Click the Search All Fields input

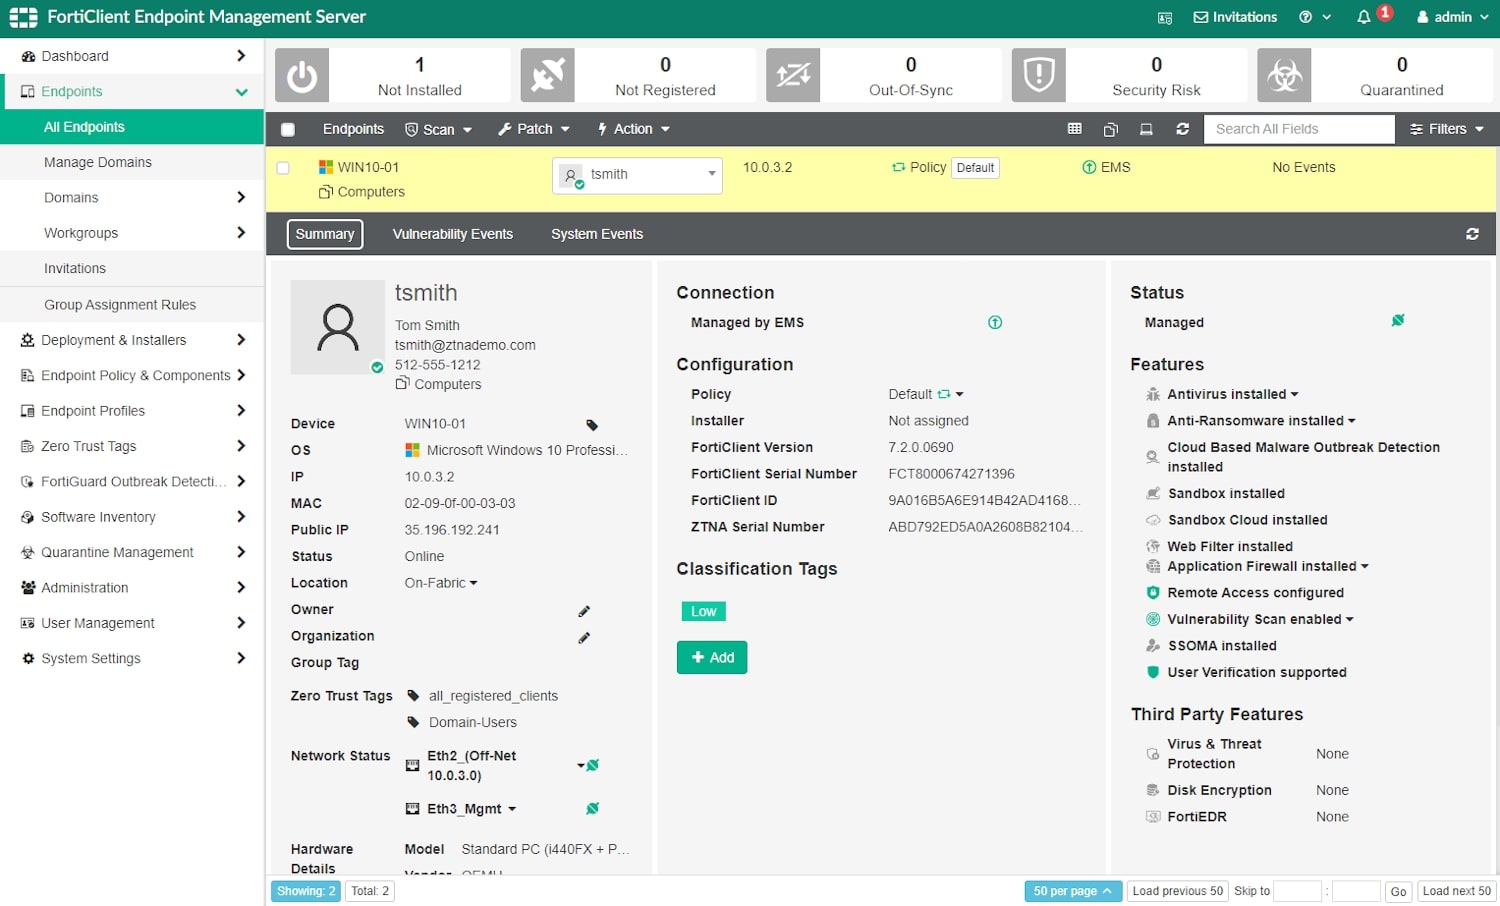tap(1298, 129)
